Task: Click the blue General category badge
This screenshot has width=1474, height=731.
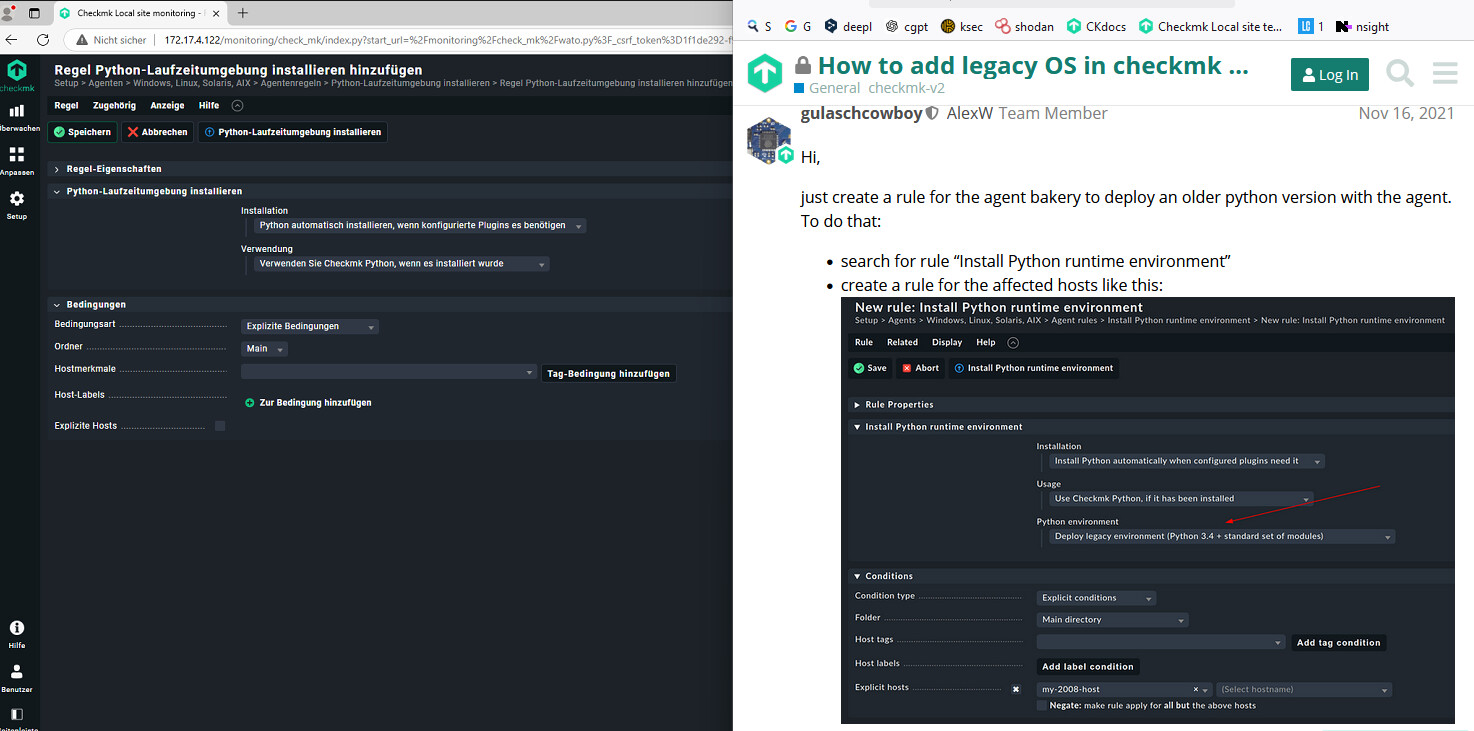Action: click(x=827, y=88)
